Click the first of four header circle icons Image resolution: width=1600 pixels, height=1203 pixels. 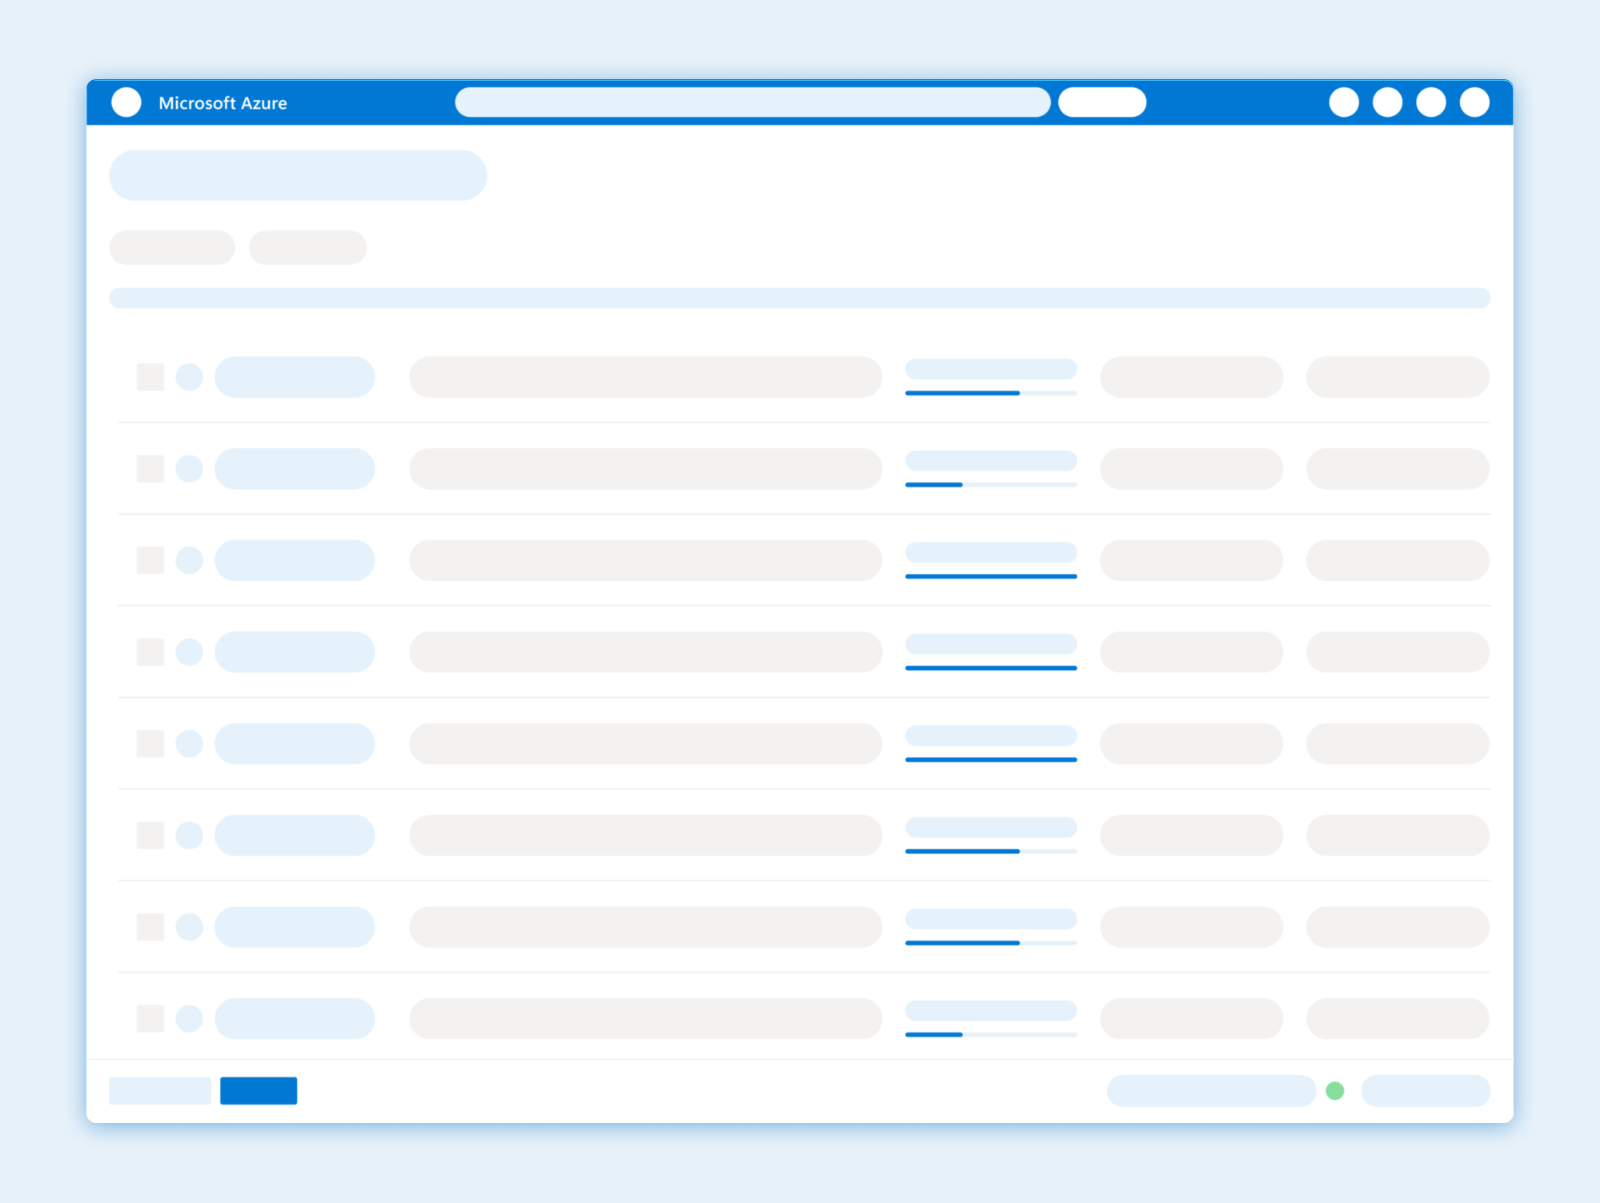(x=1343, y=102)
